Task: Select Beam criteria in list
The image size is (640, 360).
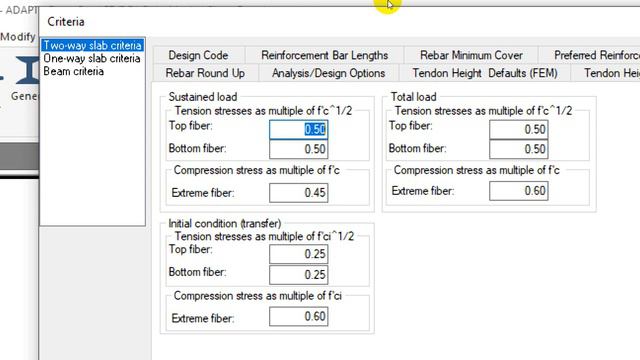Action: [73, 71]
